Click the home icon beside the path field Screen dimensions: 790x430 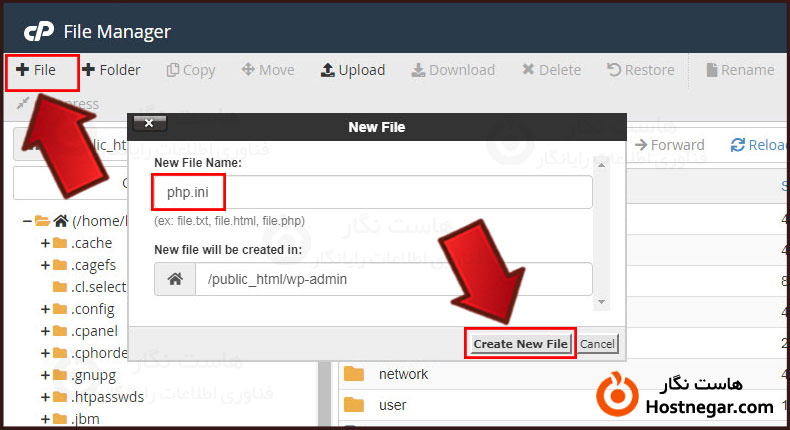[x=175, y=280]
